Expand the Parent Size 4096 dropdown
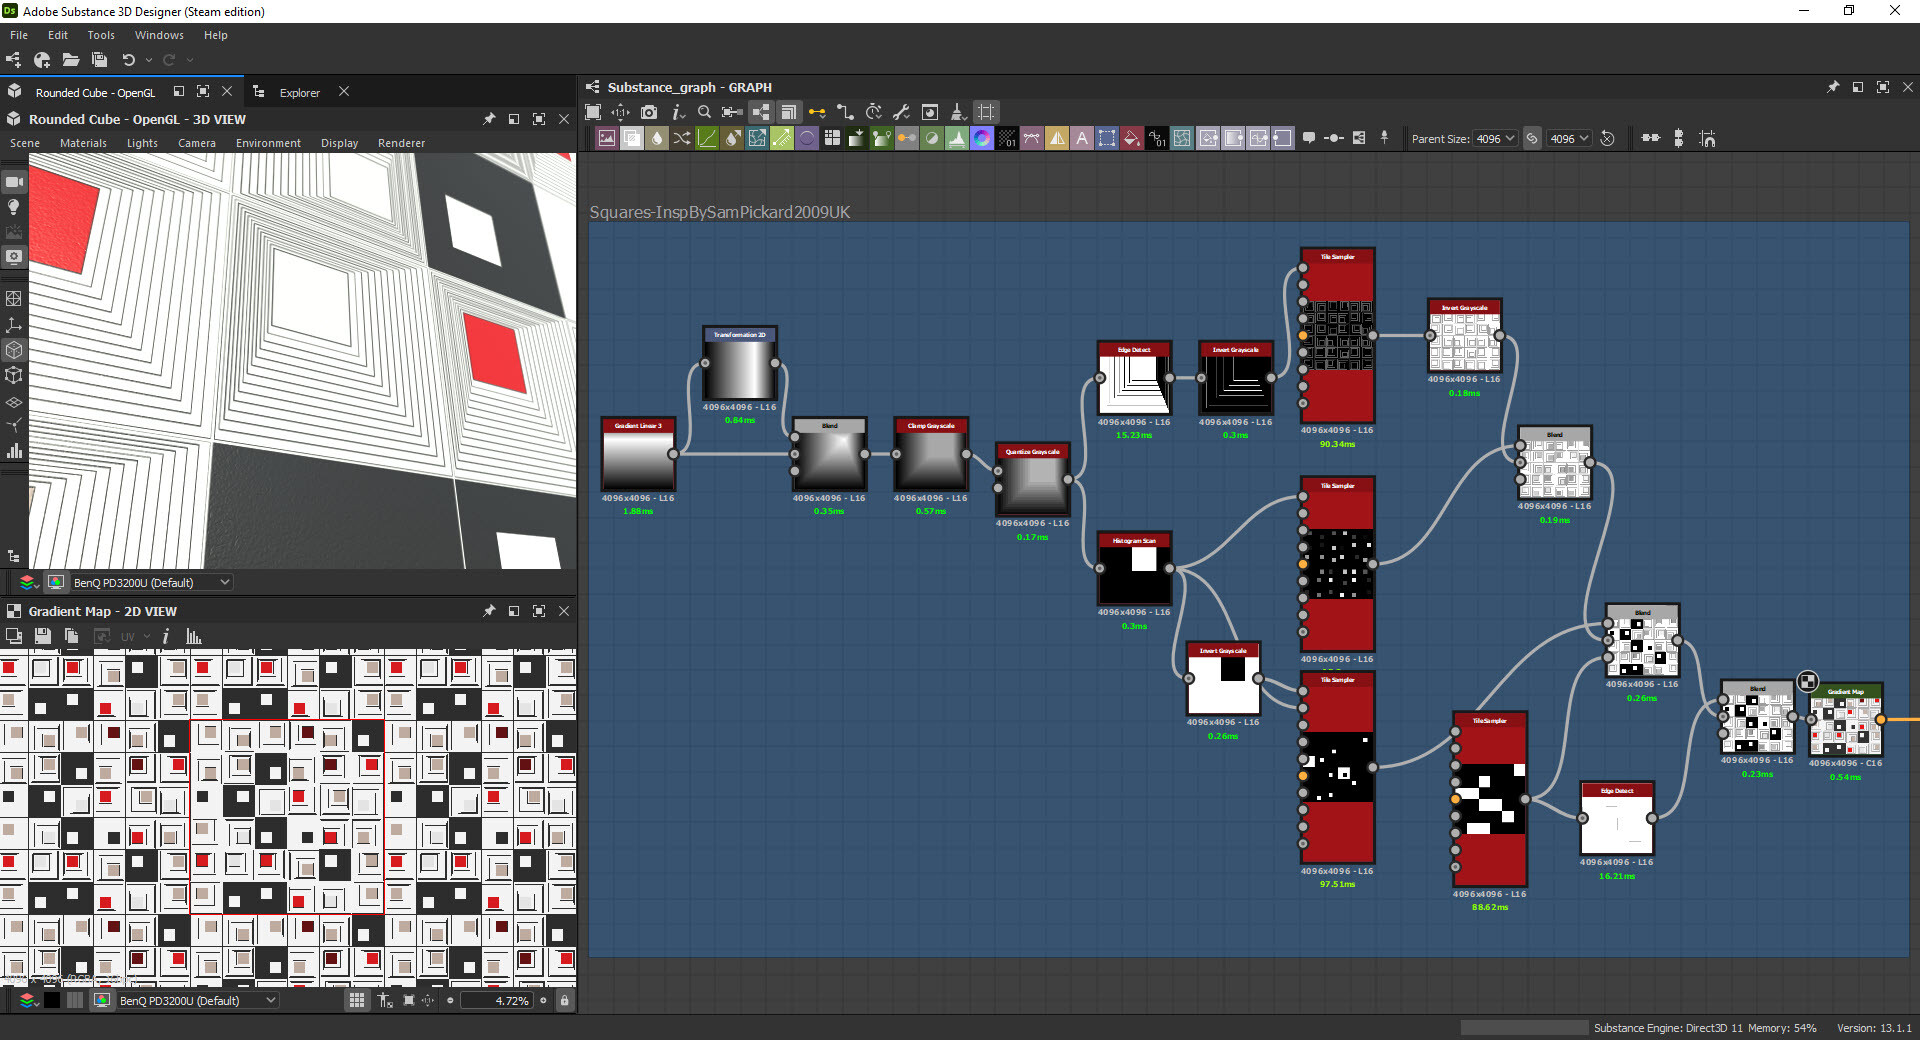 1495,139
